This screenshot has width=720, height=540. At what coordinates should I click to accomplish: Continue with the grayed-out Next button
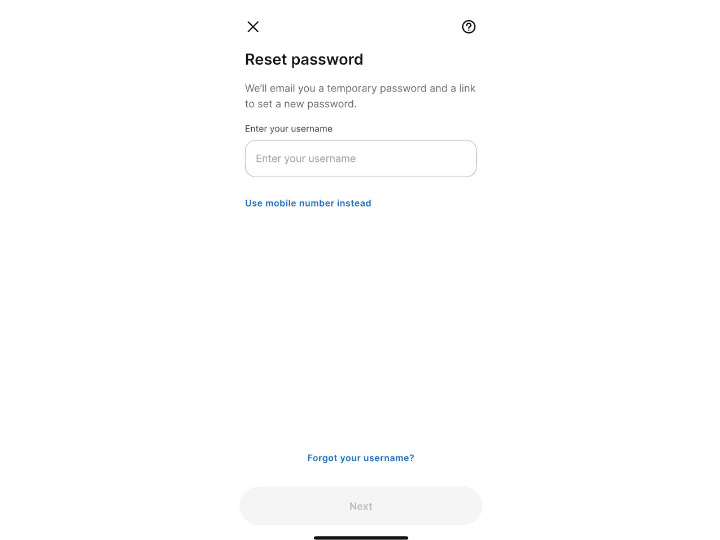360,506
